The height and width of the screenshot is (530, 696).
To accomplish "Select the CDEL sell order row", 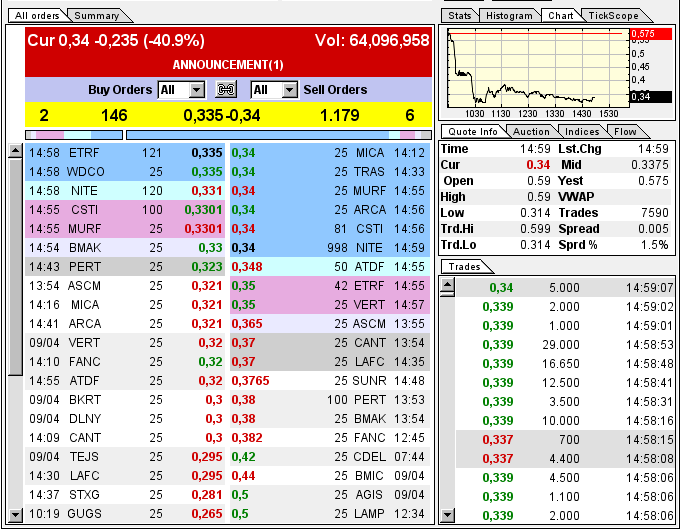I will pos(330,457).
